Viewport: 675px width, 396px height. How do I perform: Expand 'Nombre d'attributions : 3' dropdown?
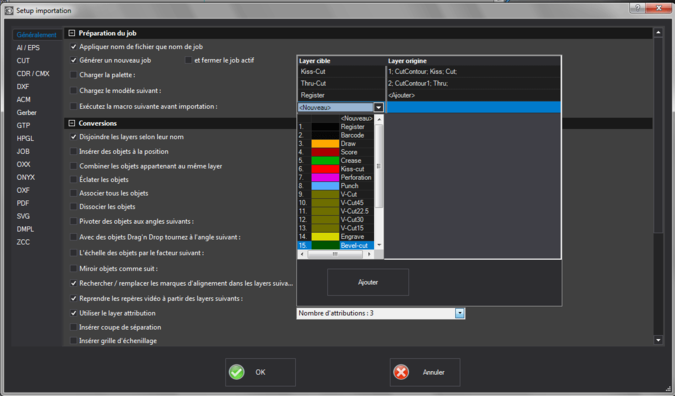460,313
